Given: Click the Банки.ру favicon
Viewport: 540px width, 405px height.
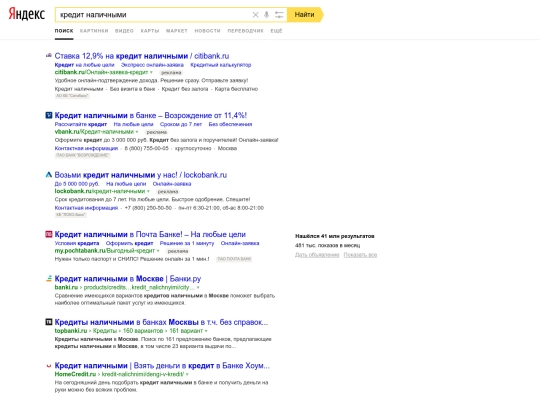Looking at the screenshot, I should 49,278.
